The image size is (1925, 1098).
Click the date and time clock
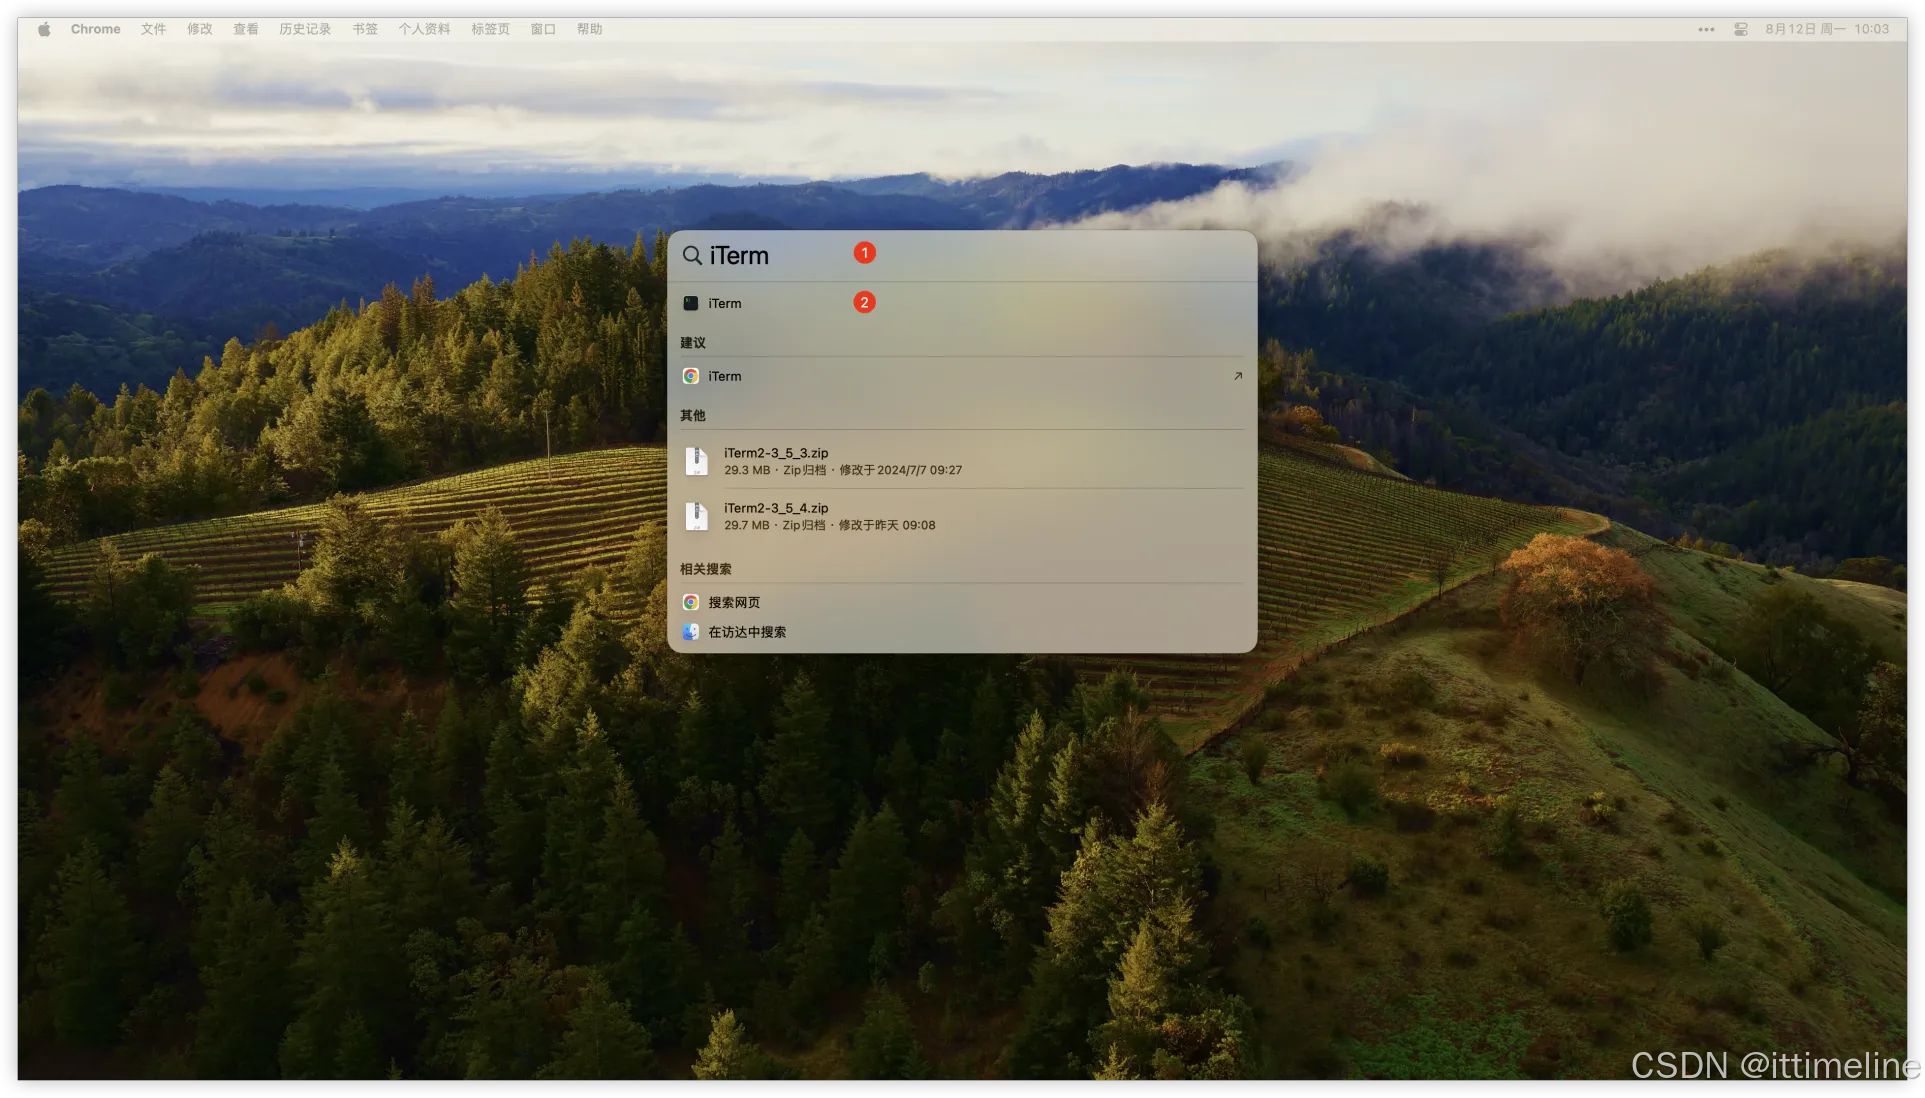[x=1826, y=29]
